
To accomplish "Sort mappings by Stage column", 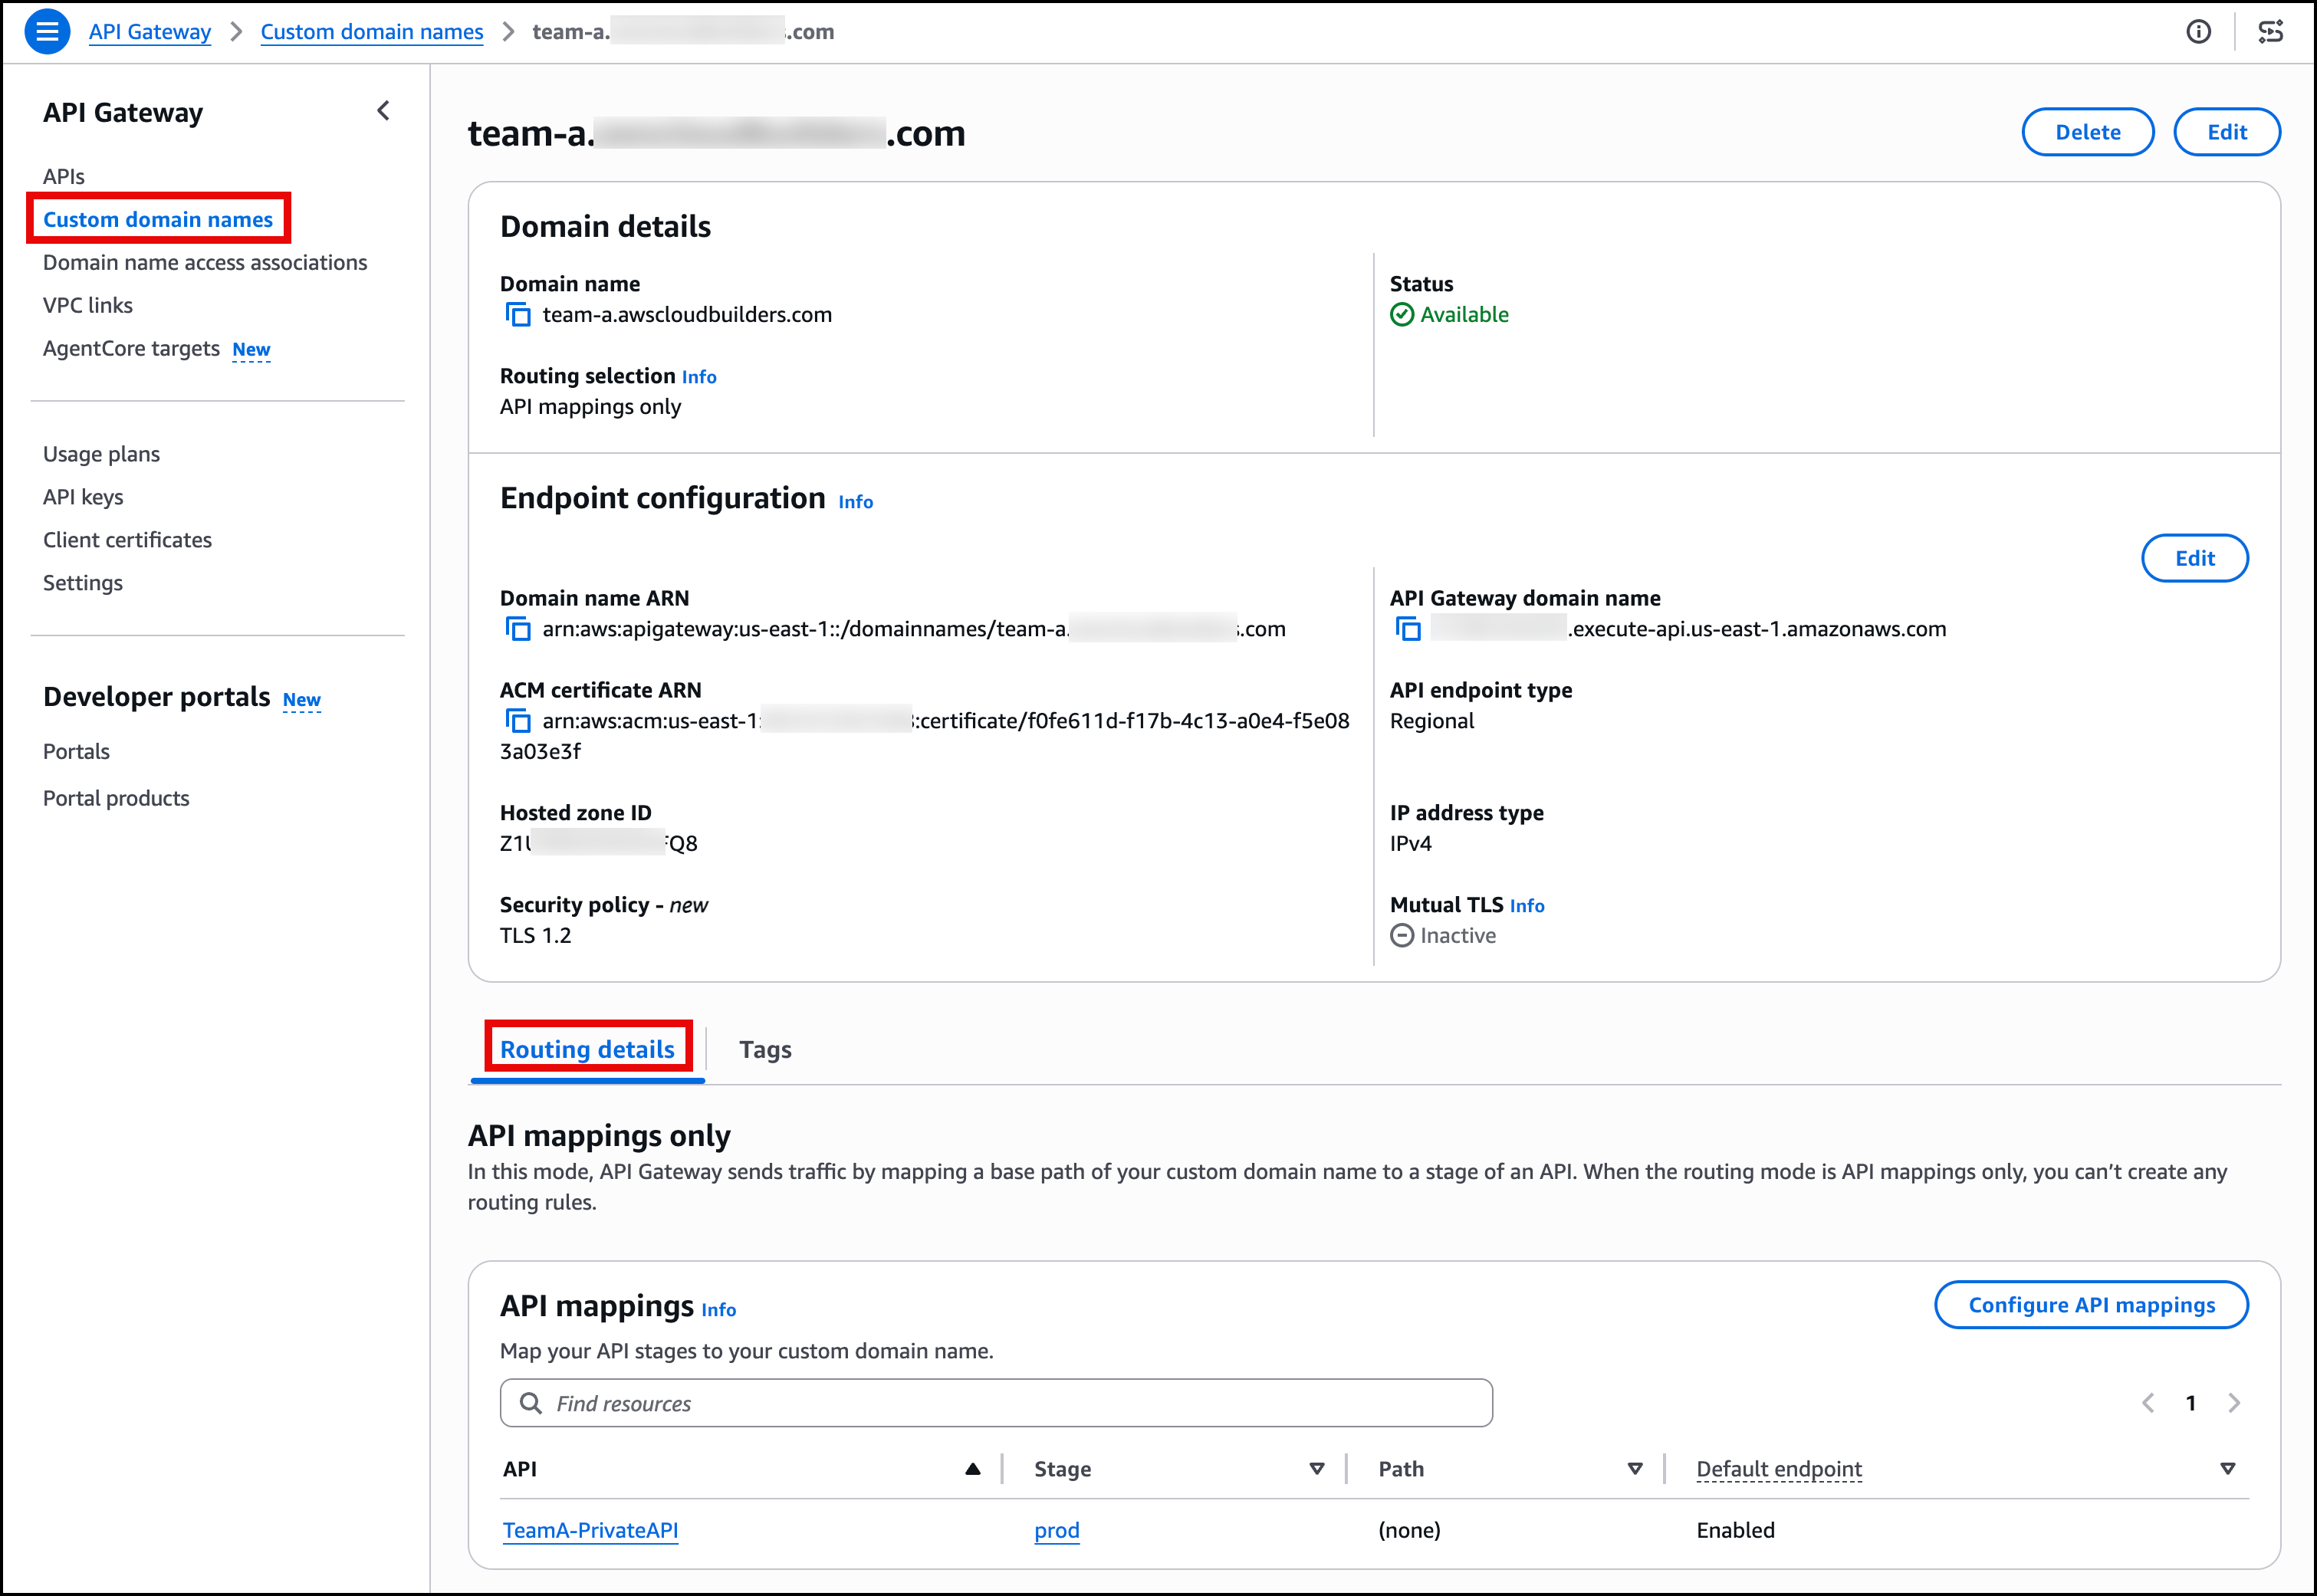I will tap(1316, 1469).
